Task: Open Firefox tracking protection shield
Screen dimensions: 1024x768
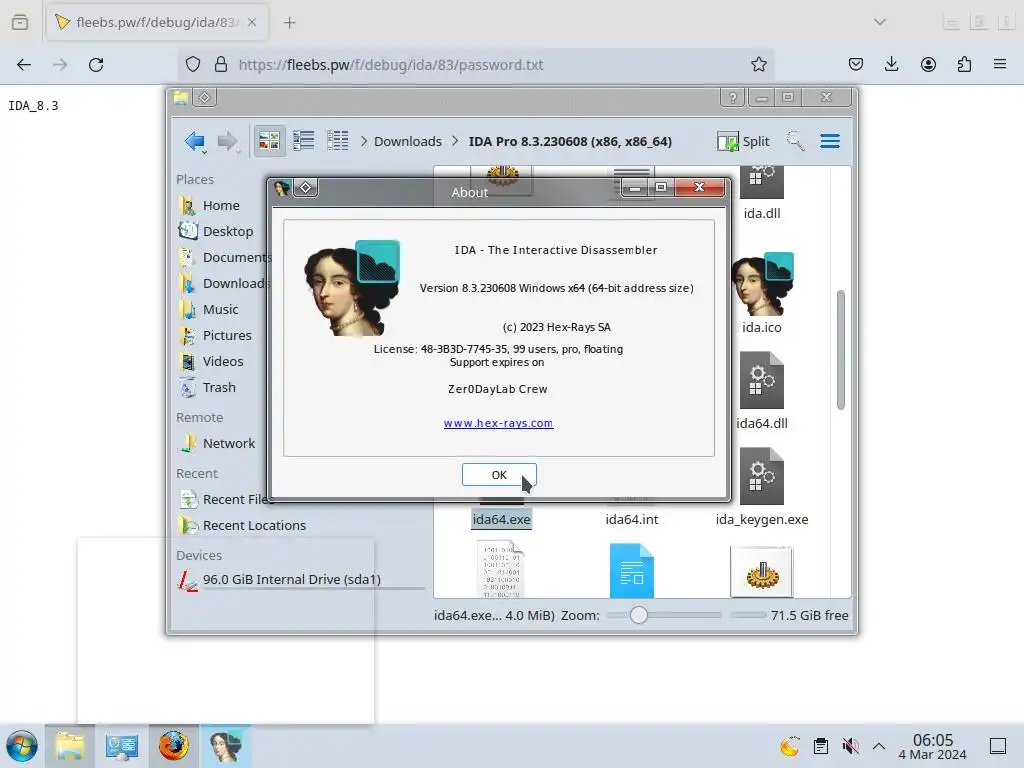Action: [x=193, y=65]
